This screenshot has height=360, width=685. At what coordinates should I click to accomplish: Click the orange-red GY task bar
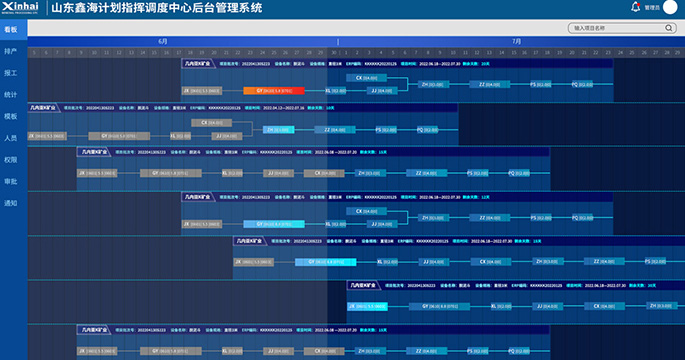pyautogui.click(x=274, y=90)
